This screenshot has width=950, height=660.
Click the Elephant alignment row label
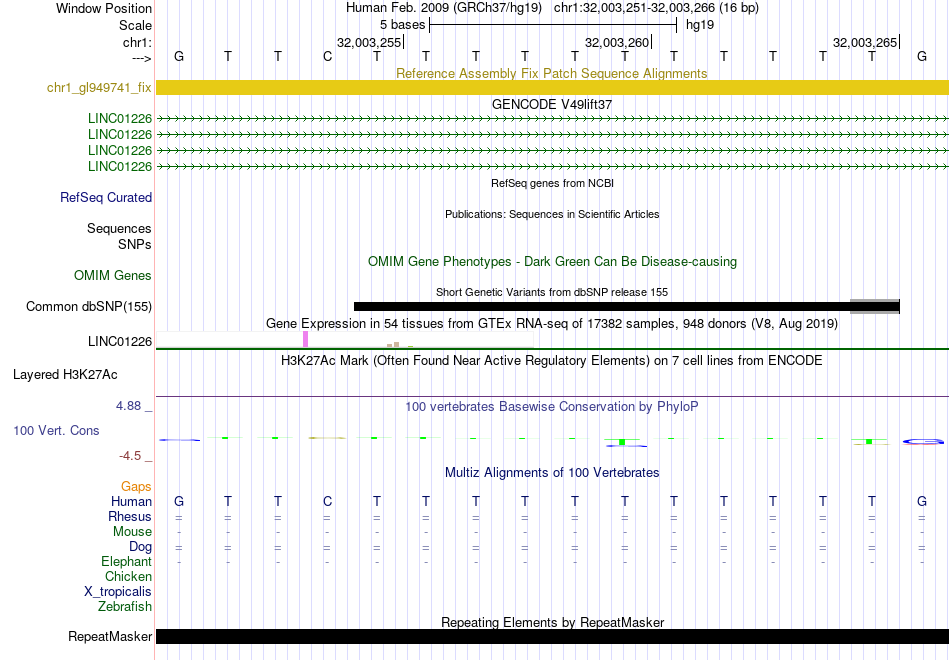pyautogui.click(x=127, y=562)
